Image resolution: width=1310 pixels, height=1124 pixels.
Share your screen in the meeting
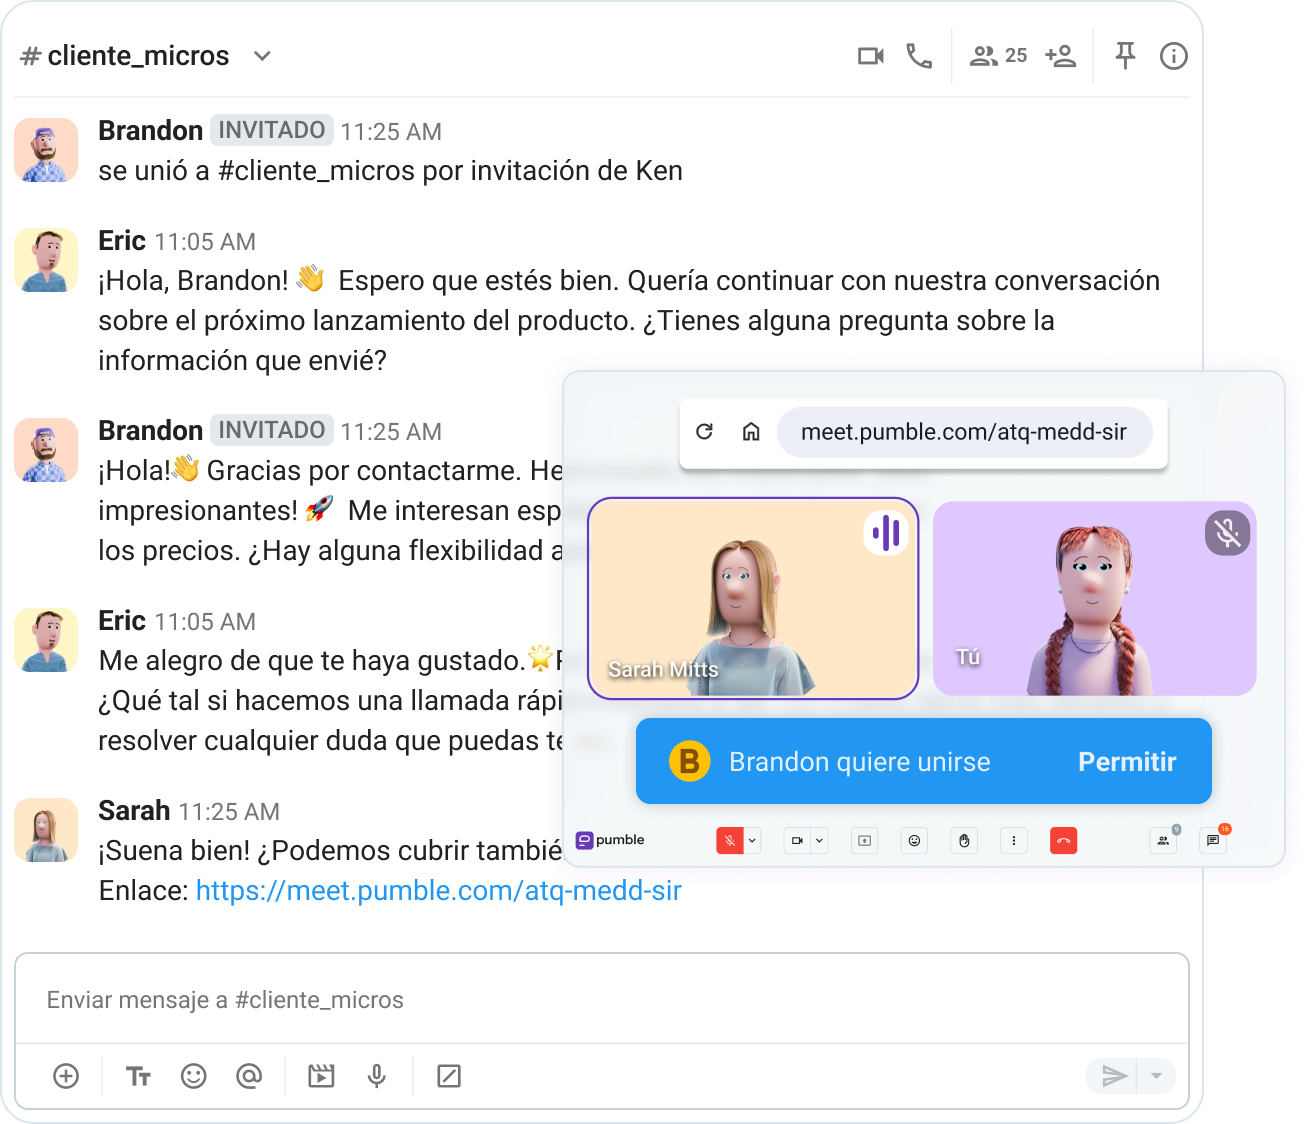tap(864, 841)
